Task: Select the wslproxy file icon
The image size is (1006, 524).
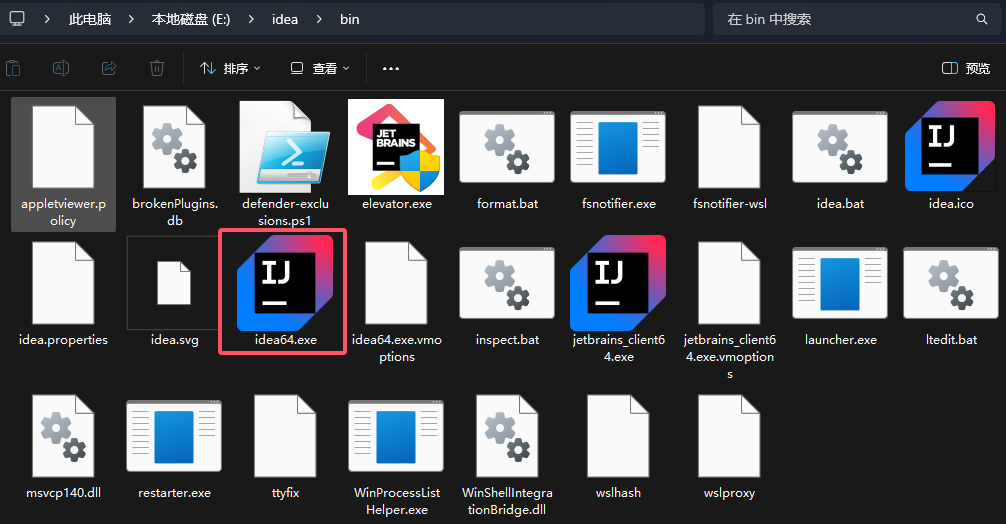Action: pyautogui.click(x=729, y=436)
